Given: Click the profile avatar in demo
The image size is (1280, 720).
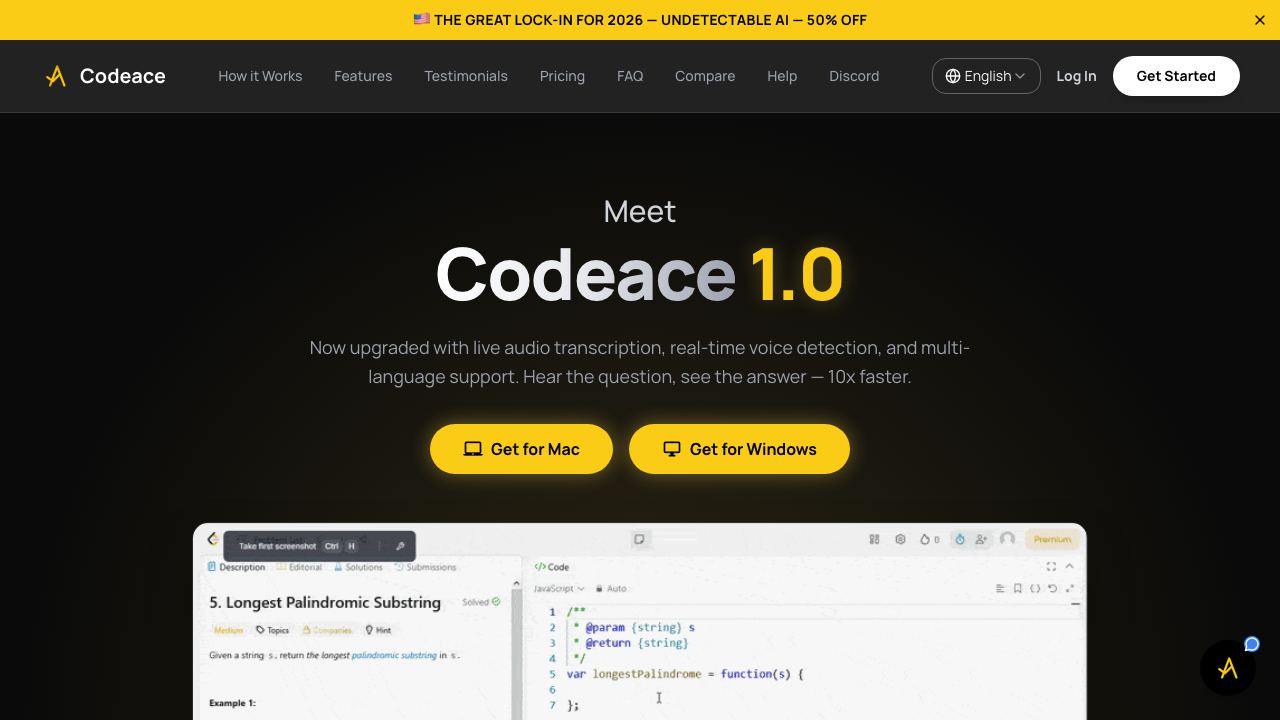Looking at the screenshot, I should 1007,539.
